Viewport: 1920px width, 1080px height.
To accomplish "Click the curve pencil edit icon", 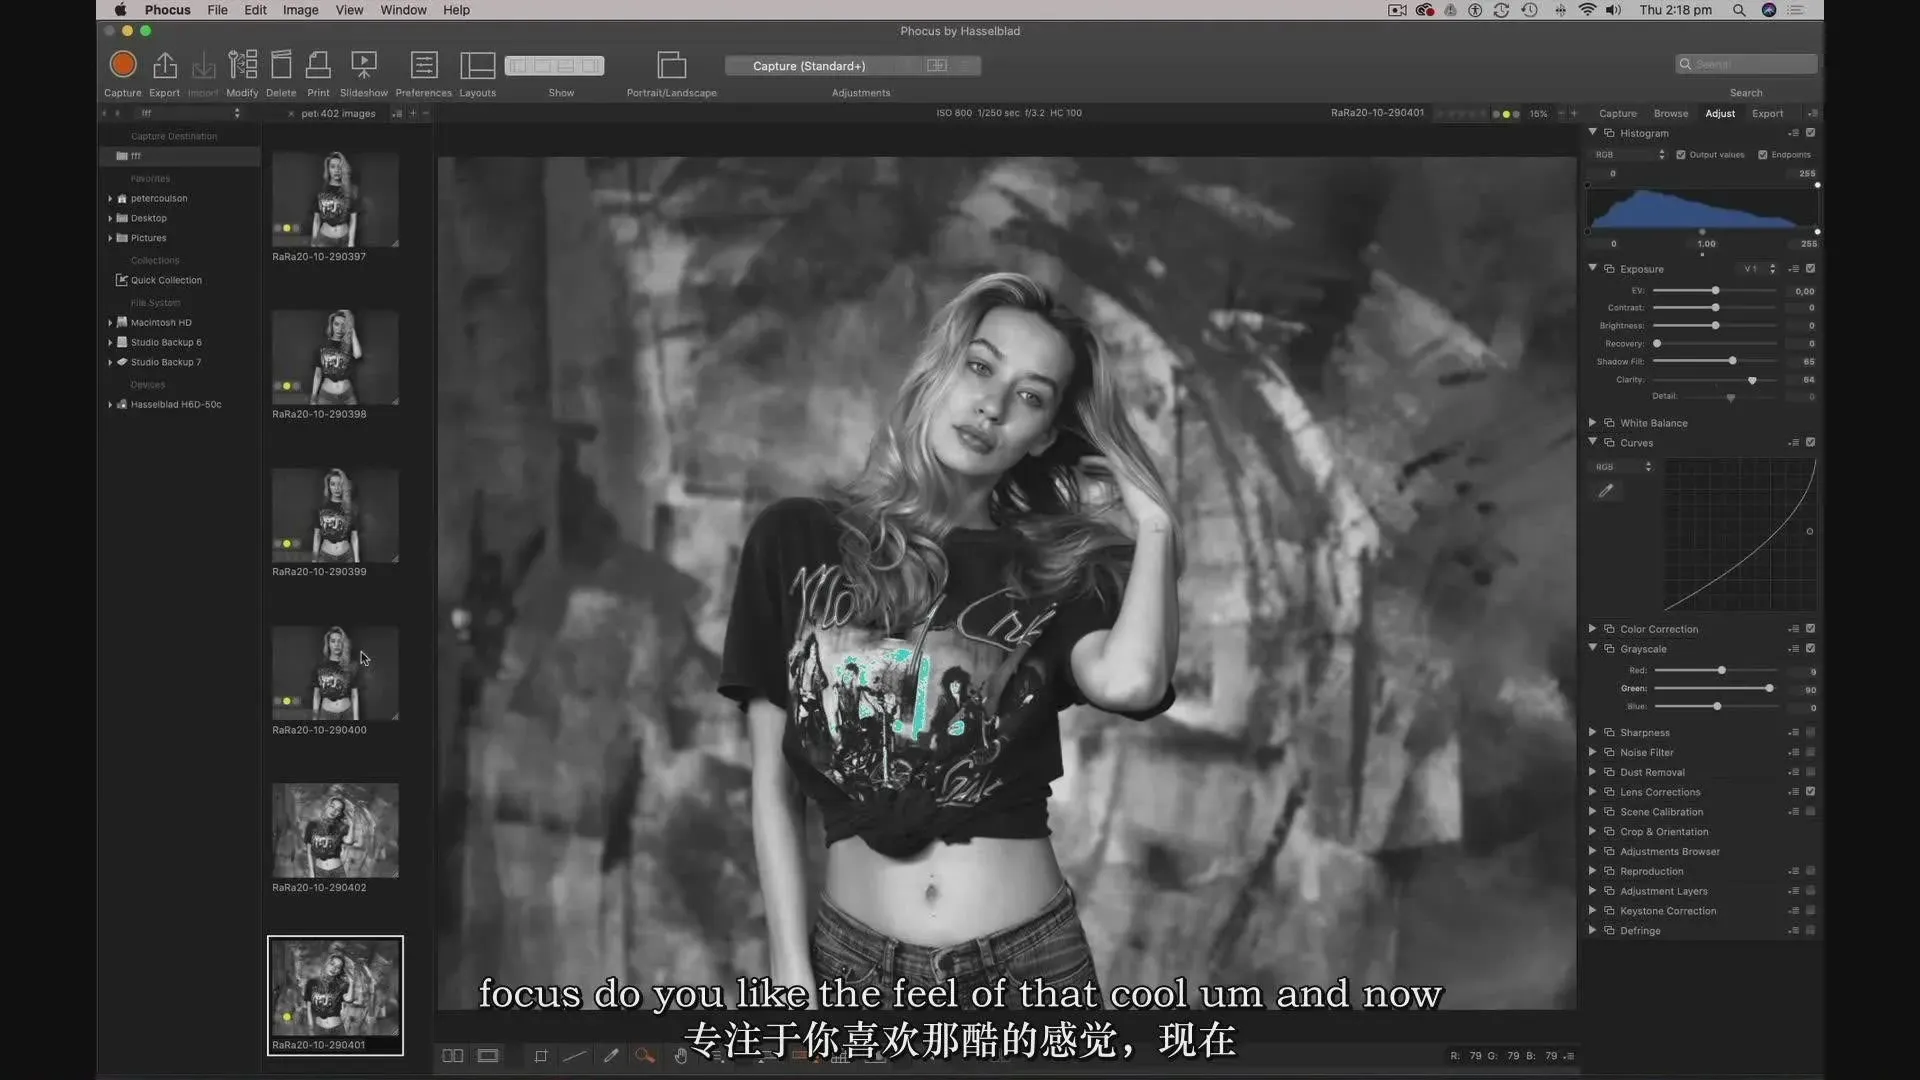I will pos(1606,491).
